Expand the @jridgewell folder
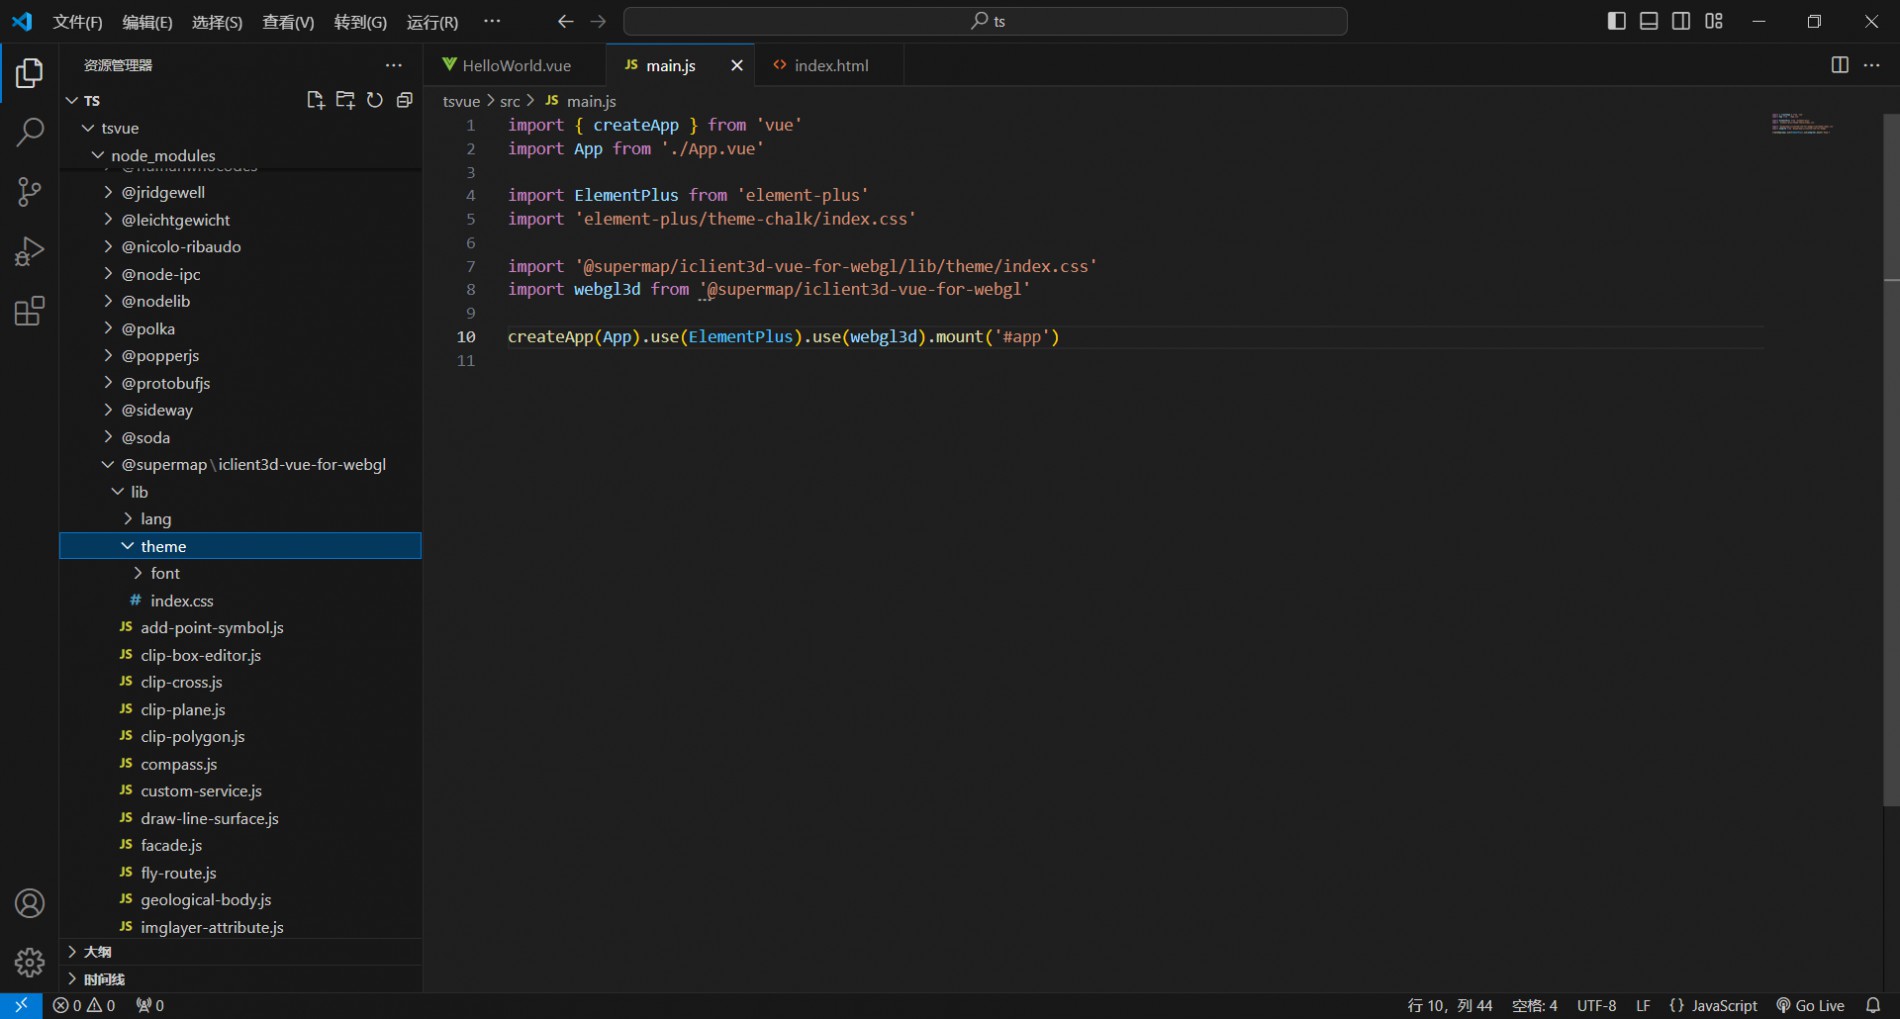 pyautogui.click(x=108, y=192)
